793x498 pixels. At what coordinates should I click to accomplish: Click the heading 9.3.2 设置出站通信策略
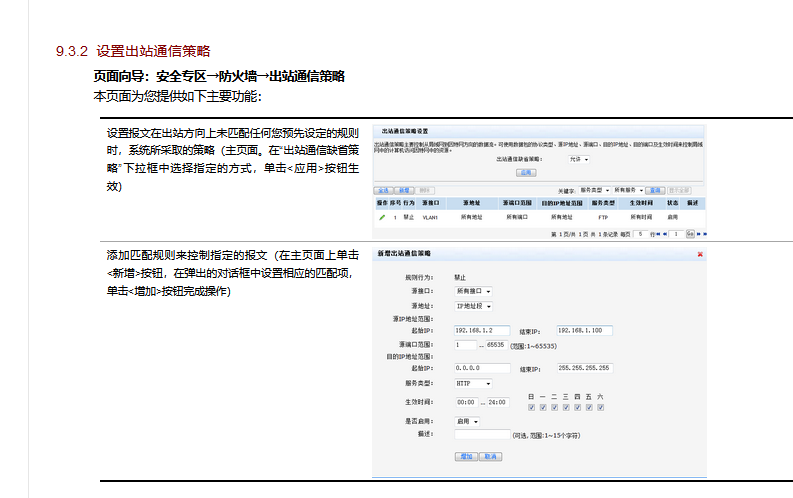point(133,51)
